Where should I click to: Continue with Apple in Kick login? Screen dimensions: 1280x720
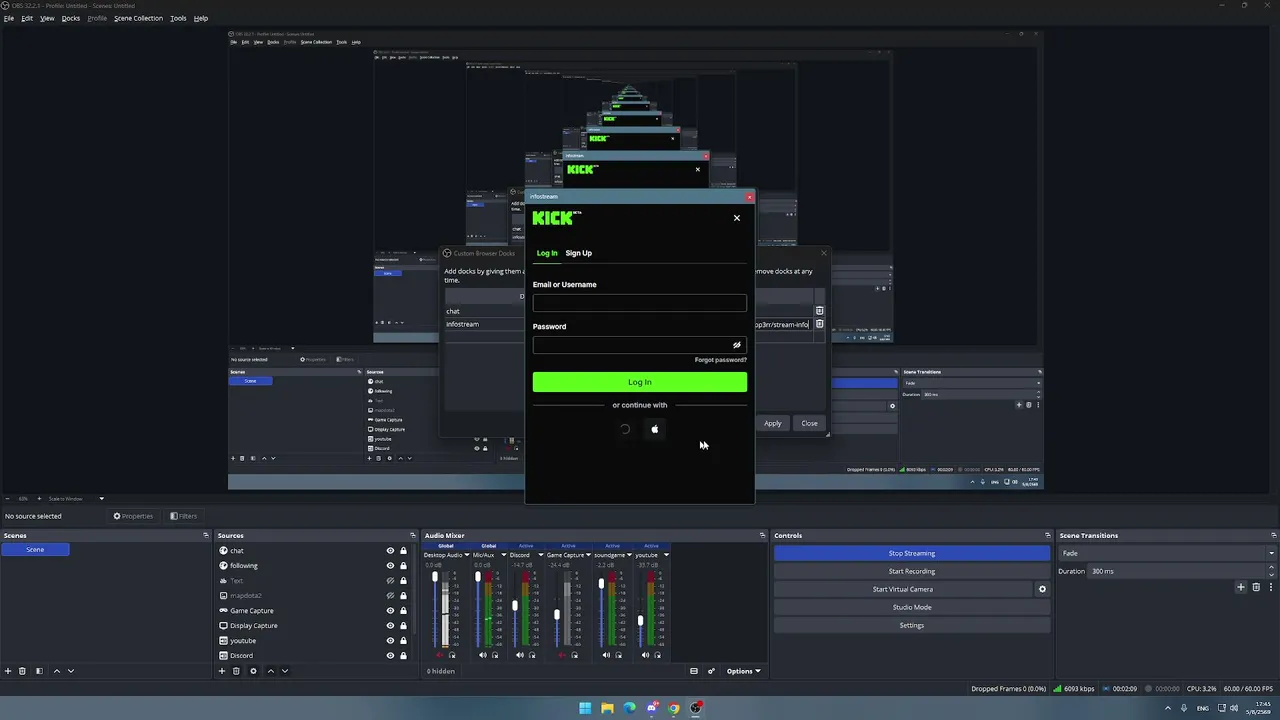655,429
